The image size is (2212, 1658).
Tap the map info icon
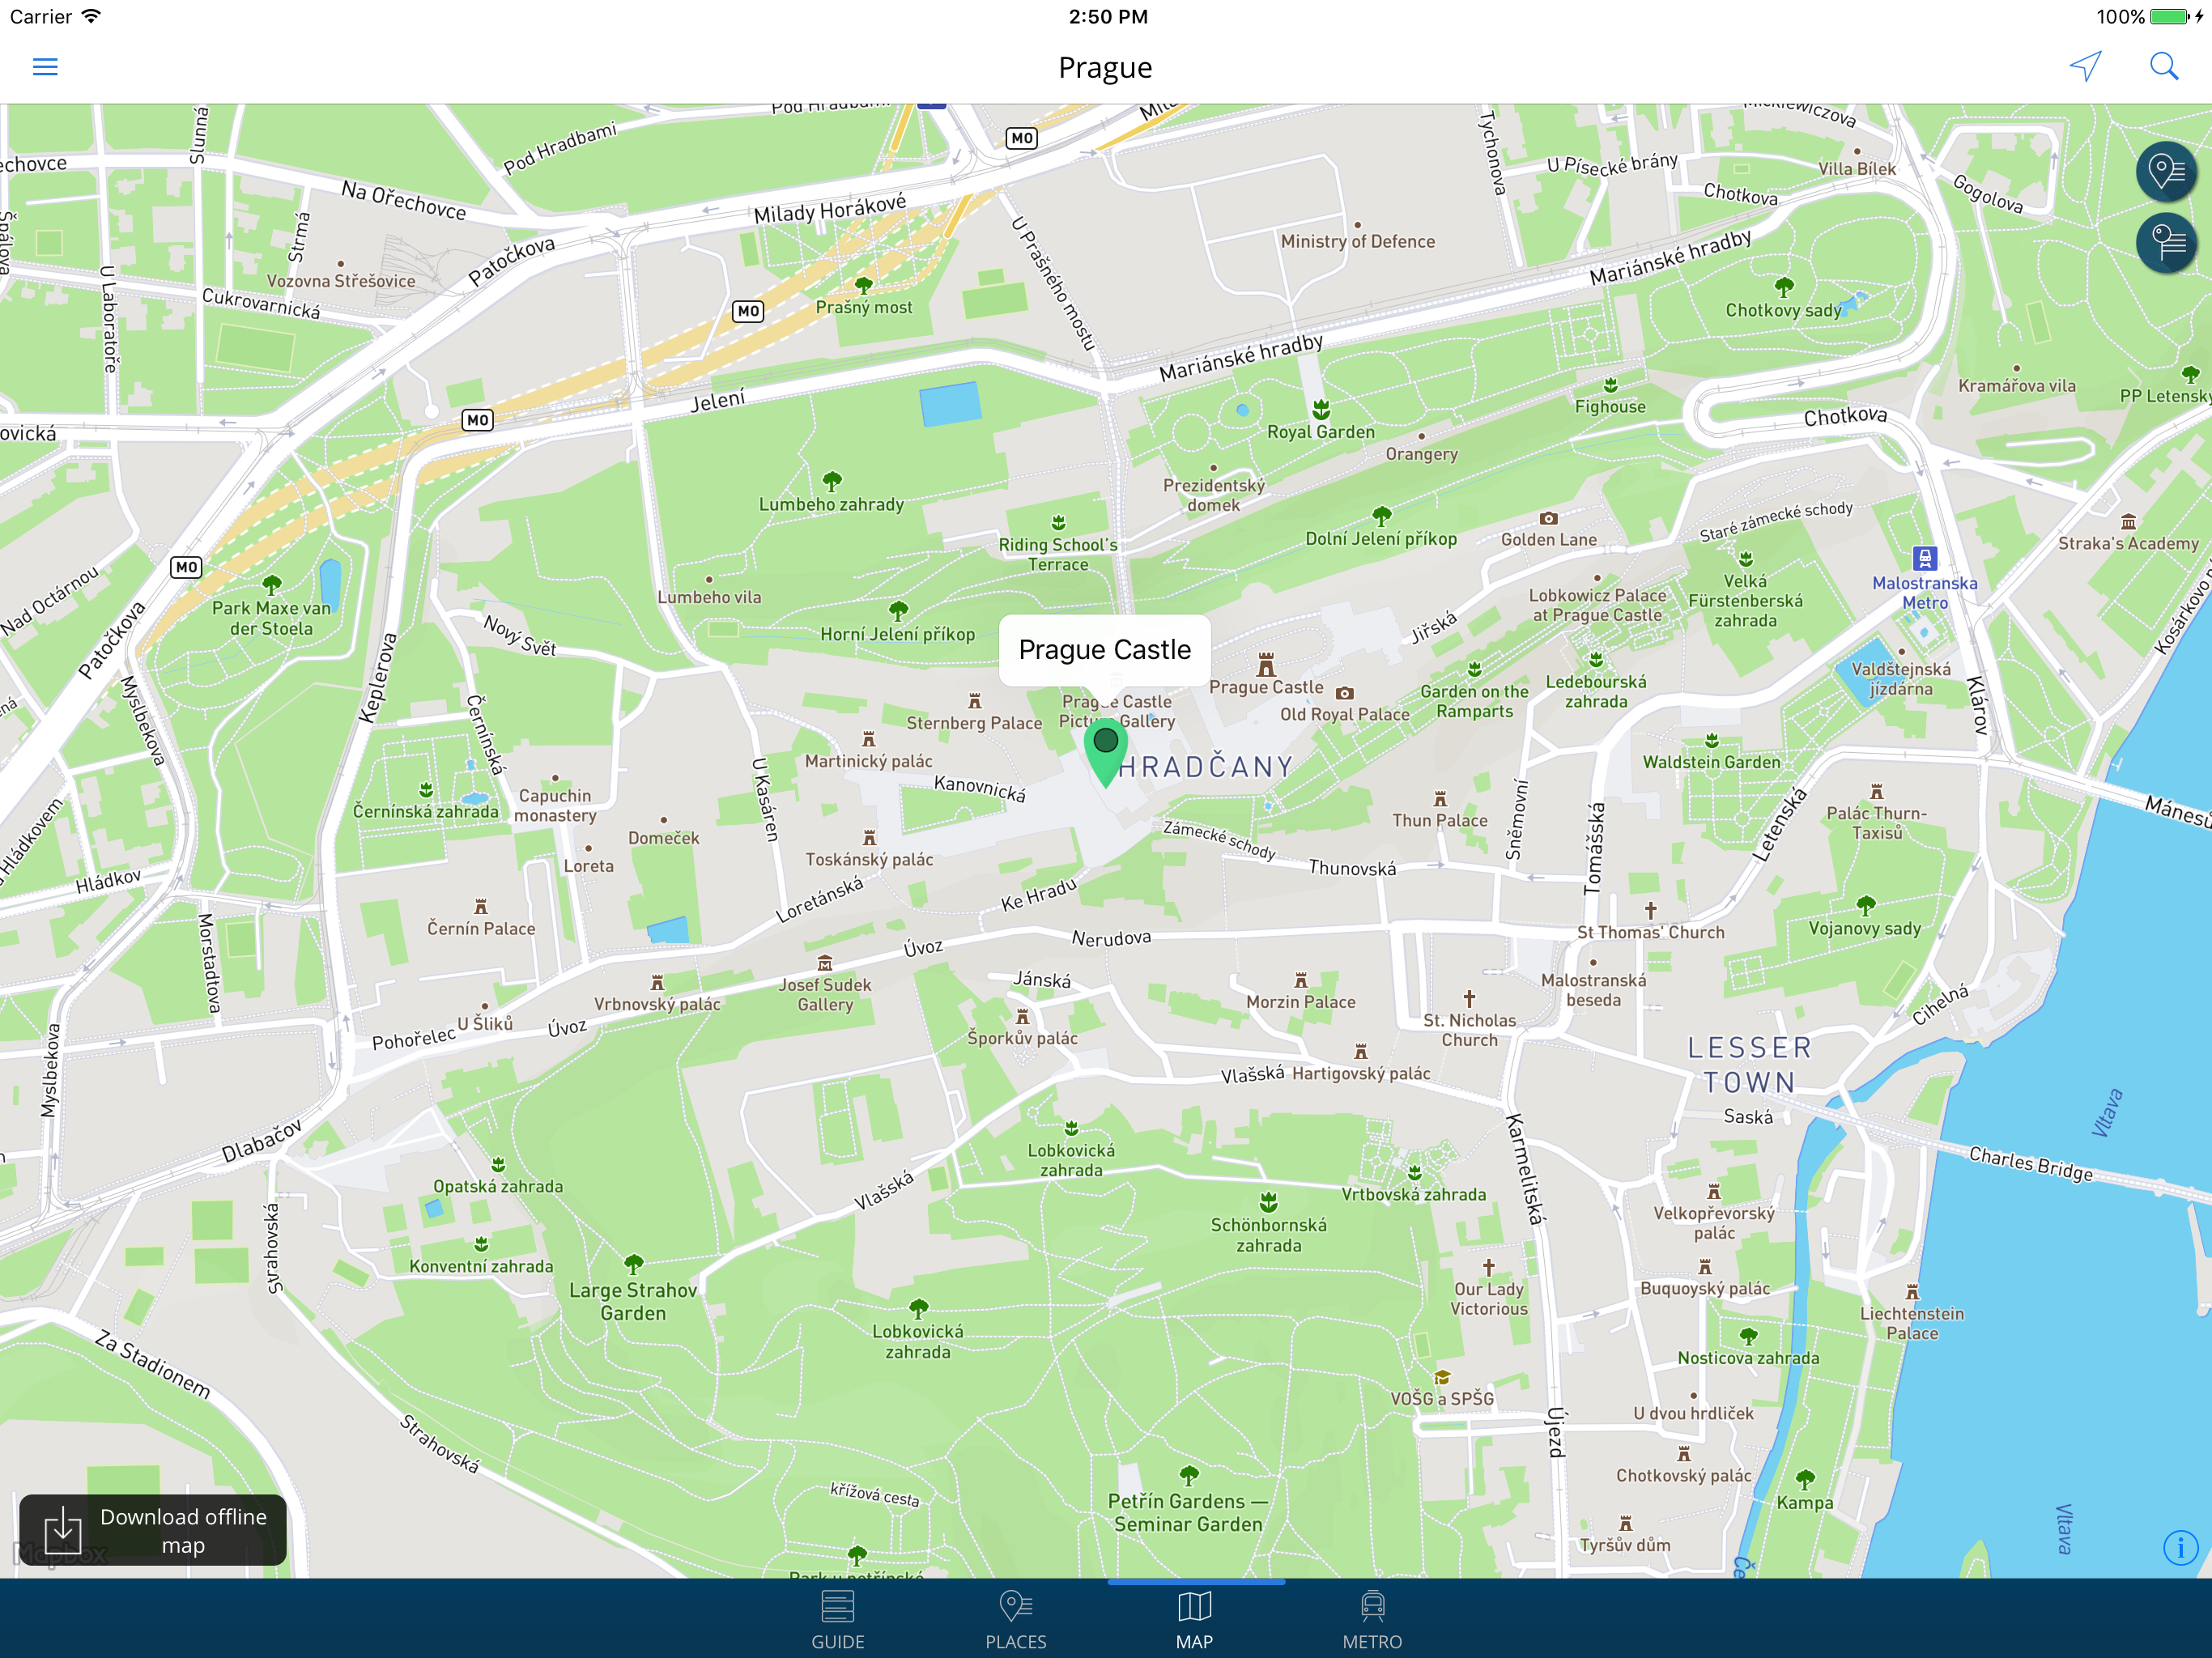(2180, 1548)
